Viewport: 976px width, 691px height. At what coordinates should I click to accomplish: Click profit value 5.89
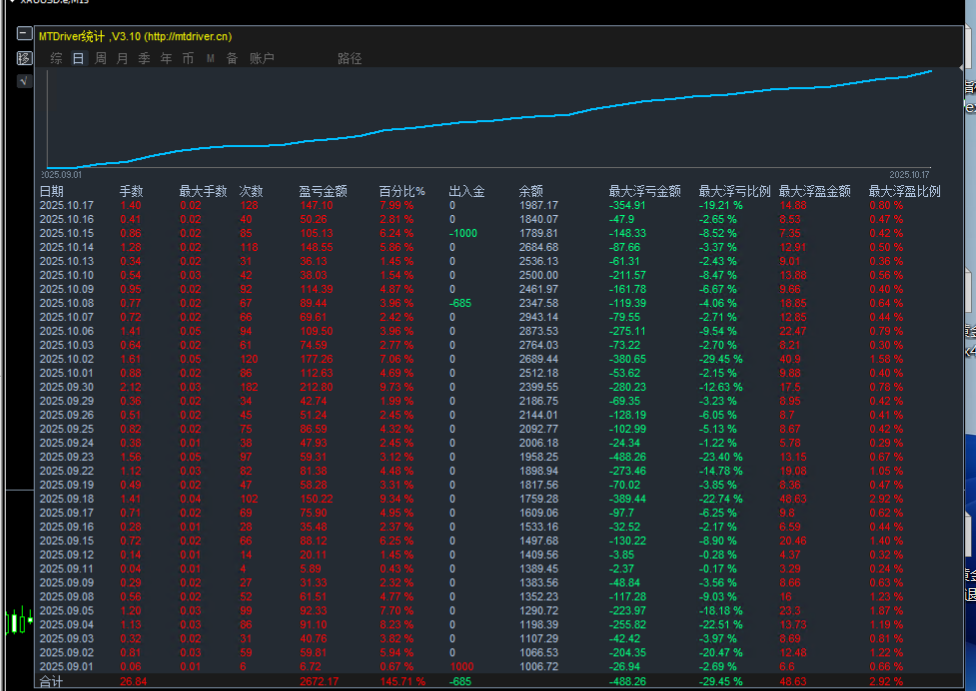tap(311, 569)
